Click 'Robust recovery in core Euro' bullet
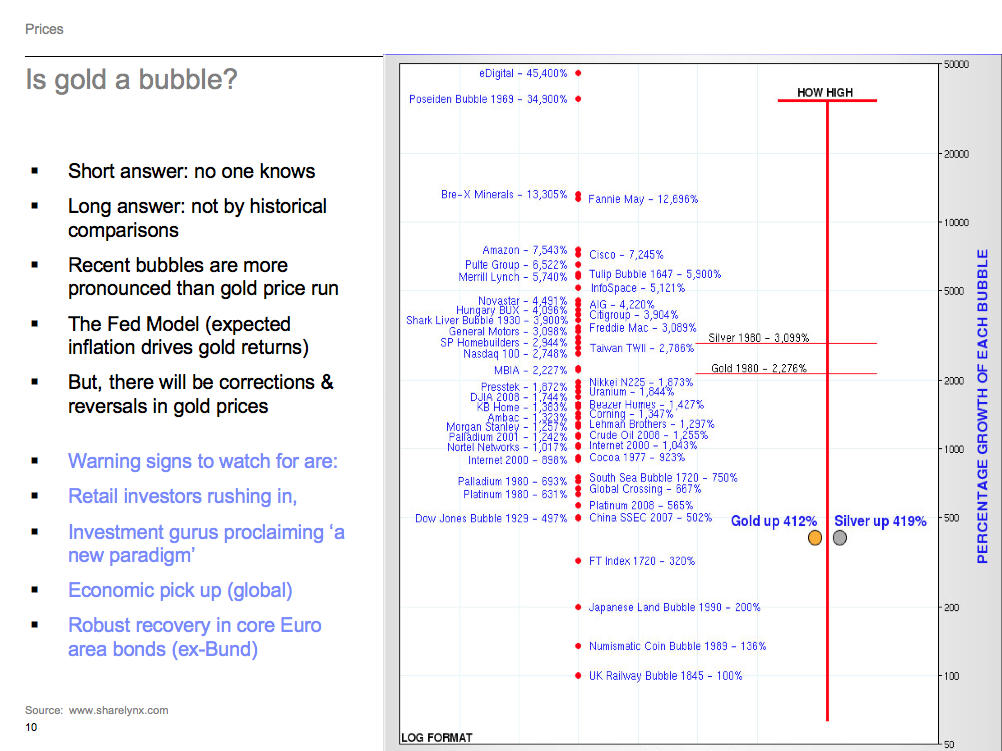 coord(194,637)
